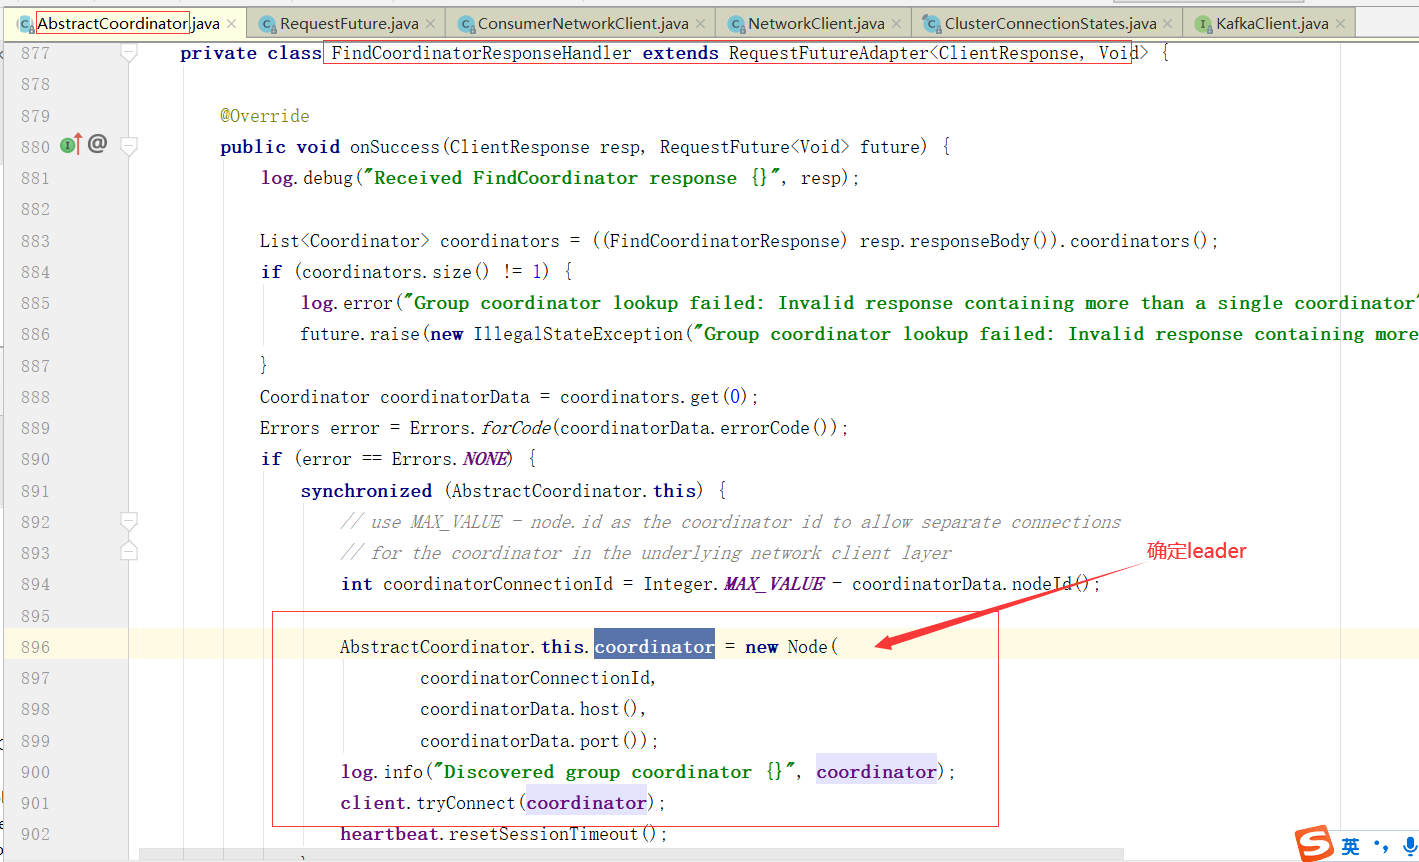Click the comment fold end marker at line 893
Image resolution: width=1419 pixels, height=862 pixels.
(129, 551)
